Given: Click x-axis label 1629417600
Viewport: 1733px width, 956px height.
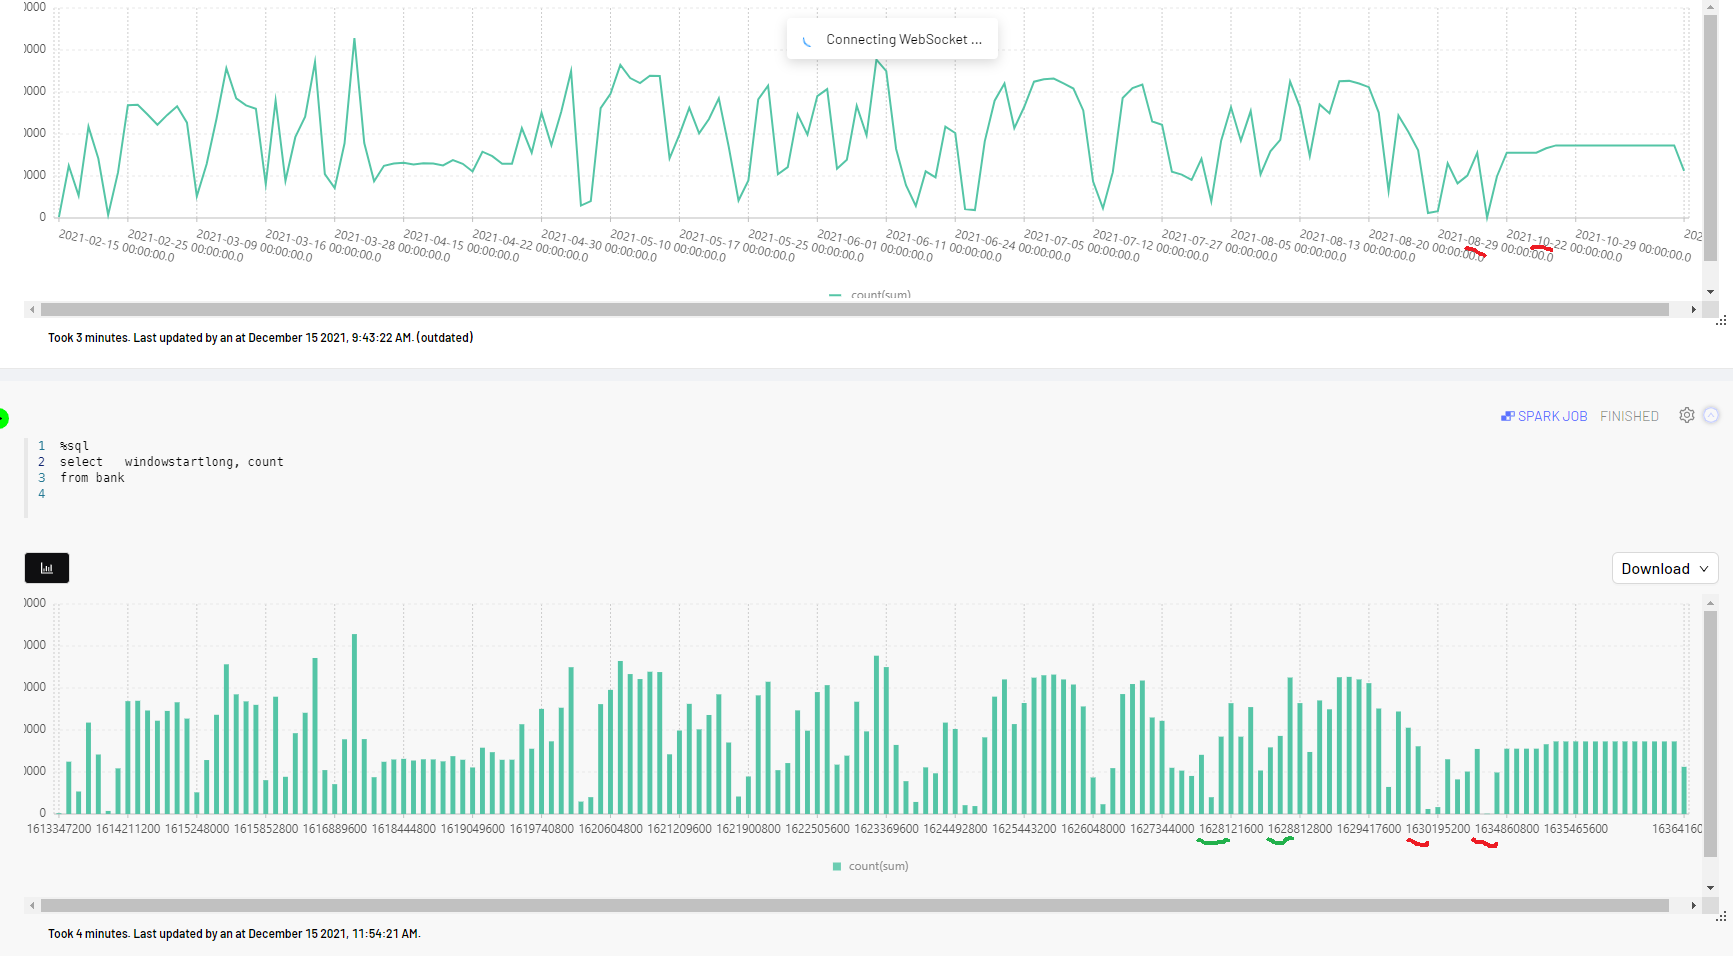Looking at the screenshot, I should pyautogui.click(x=1370, y=829).
